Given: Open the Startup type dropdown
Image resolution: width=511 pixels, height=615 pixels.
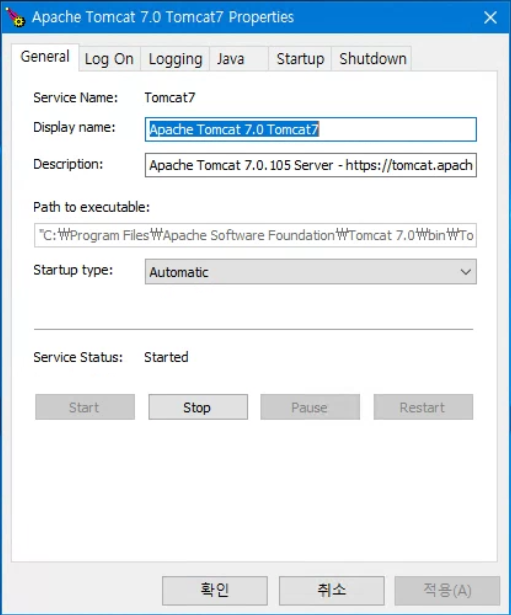Looking at the screenshot, I should coord(311,271).
